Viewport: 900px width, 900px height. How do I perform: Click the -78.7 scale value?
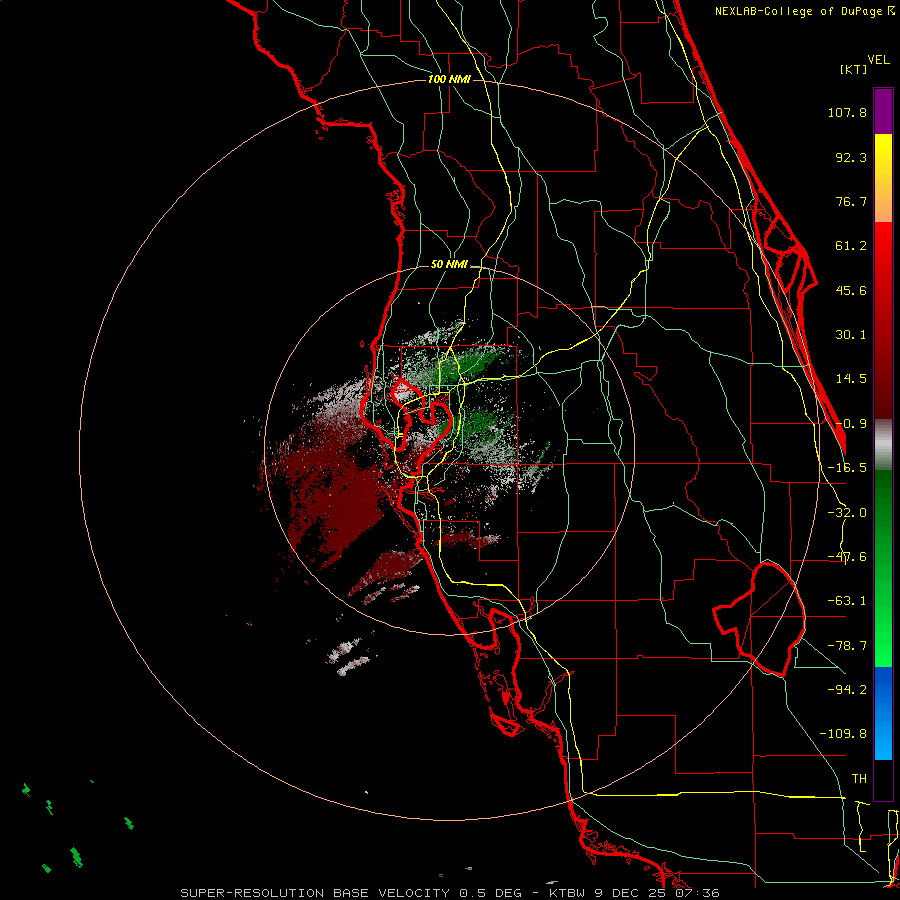point(847,646)
